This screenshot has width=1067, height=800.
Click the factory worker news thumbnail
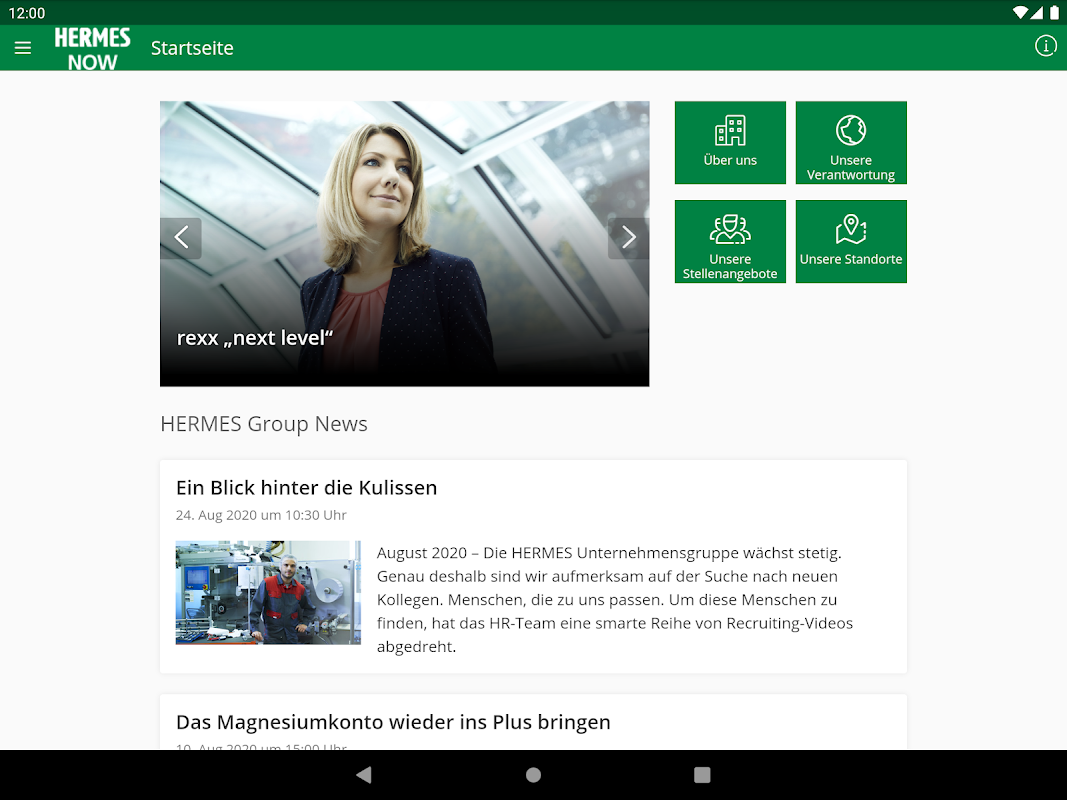pyautogui.click(x=268, y=593)
